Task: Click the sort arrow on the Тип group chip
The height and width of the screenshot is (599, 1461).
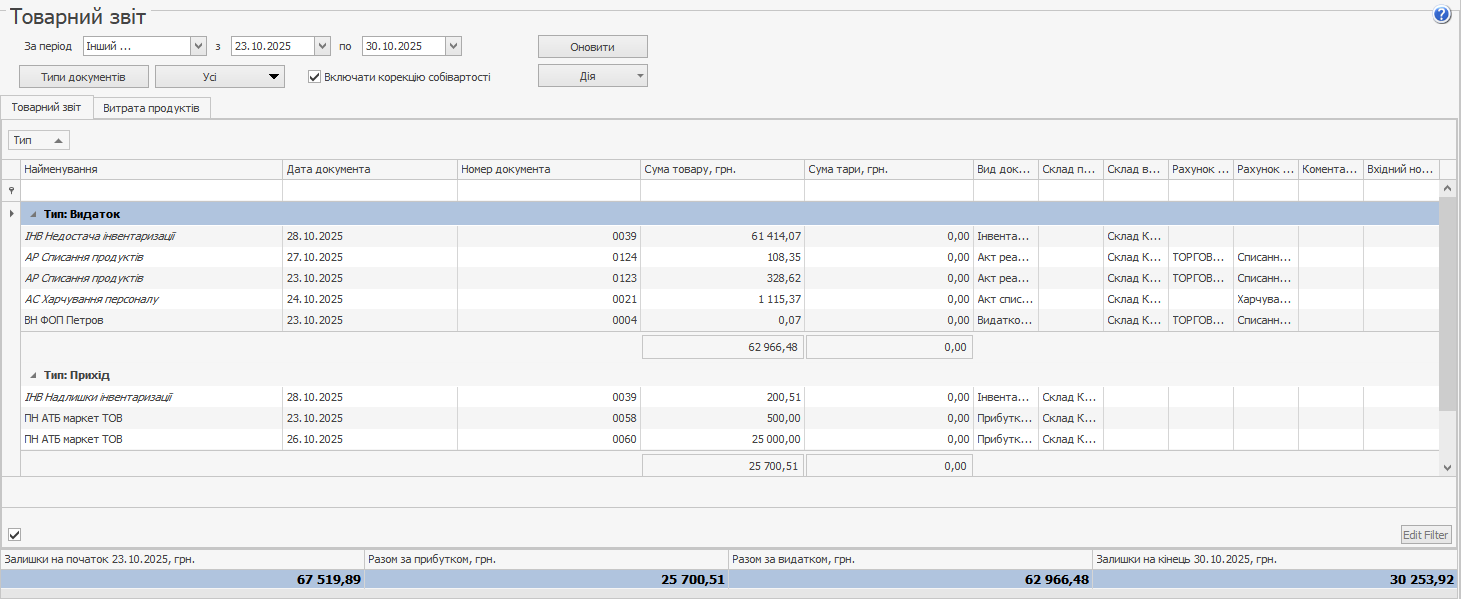Action: (58, 141)
